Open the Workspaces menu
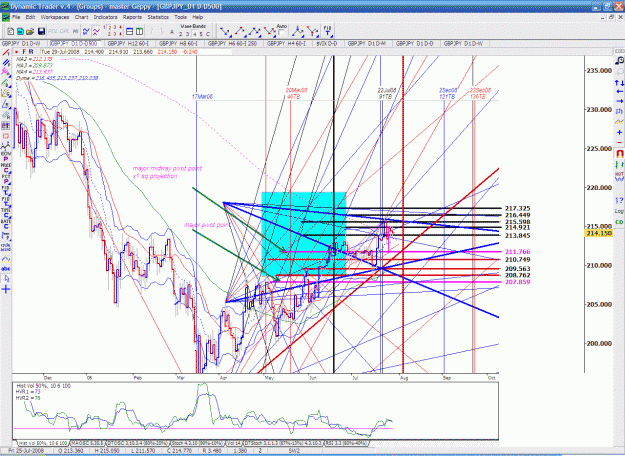 click(x=55, y=17)
